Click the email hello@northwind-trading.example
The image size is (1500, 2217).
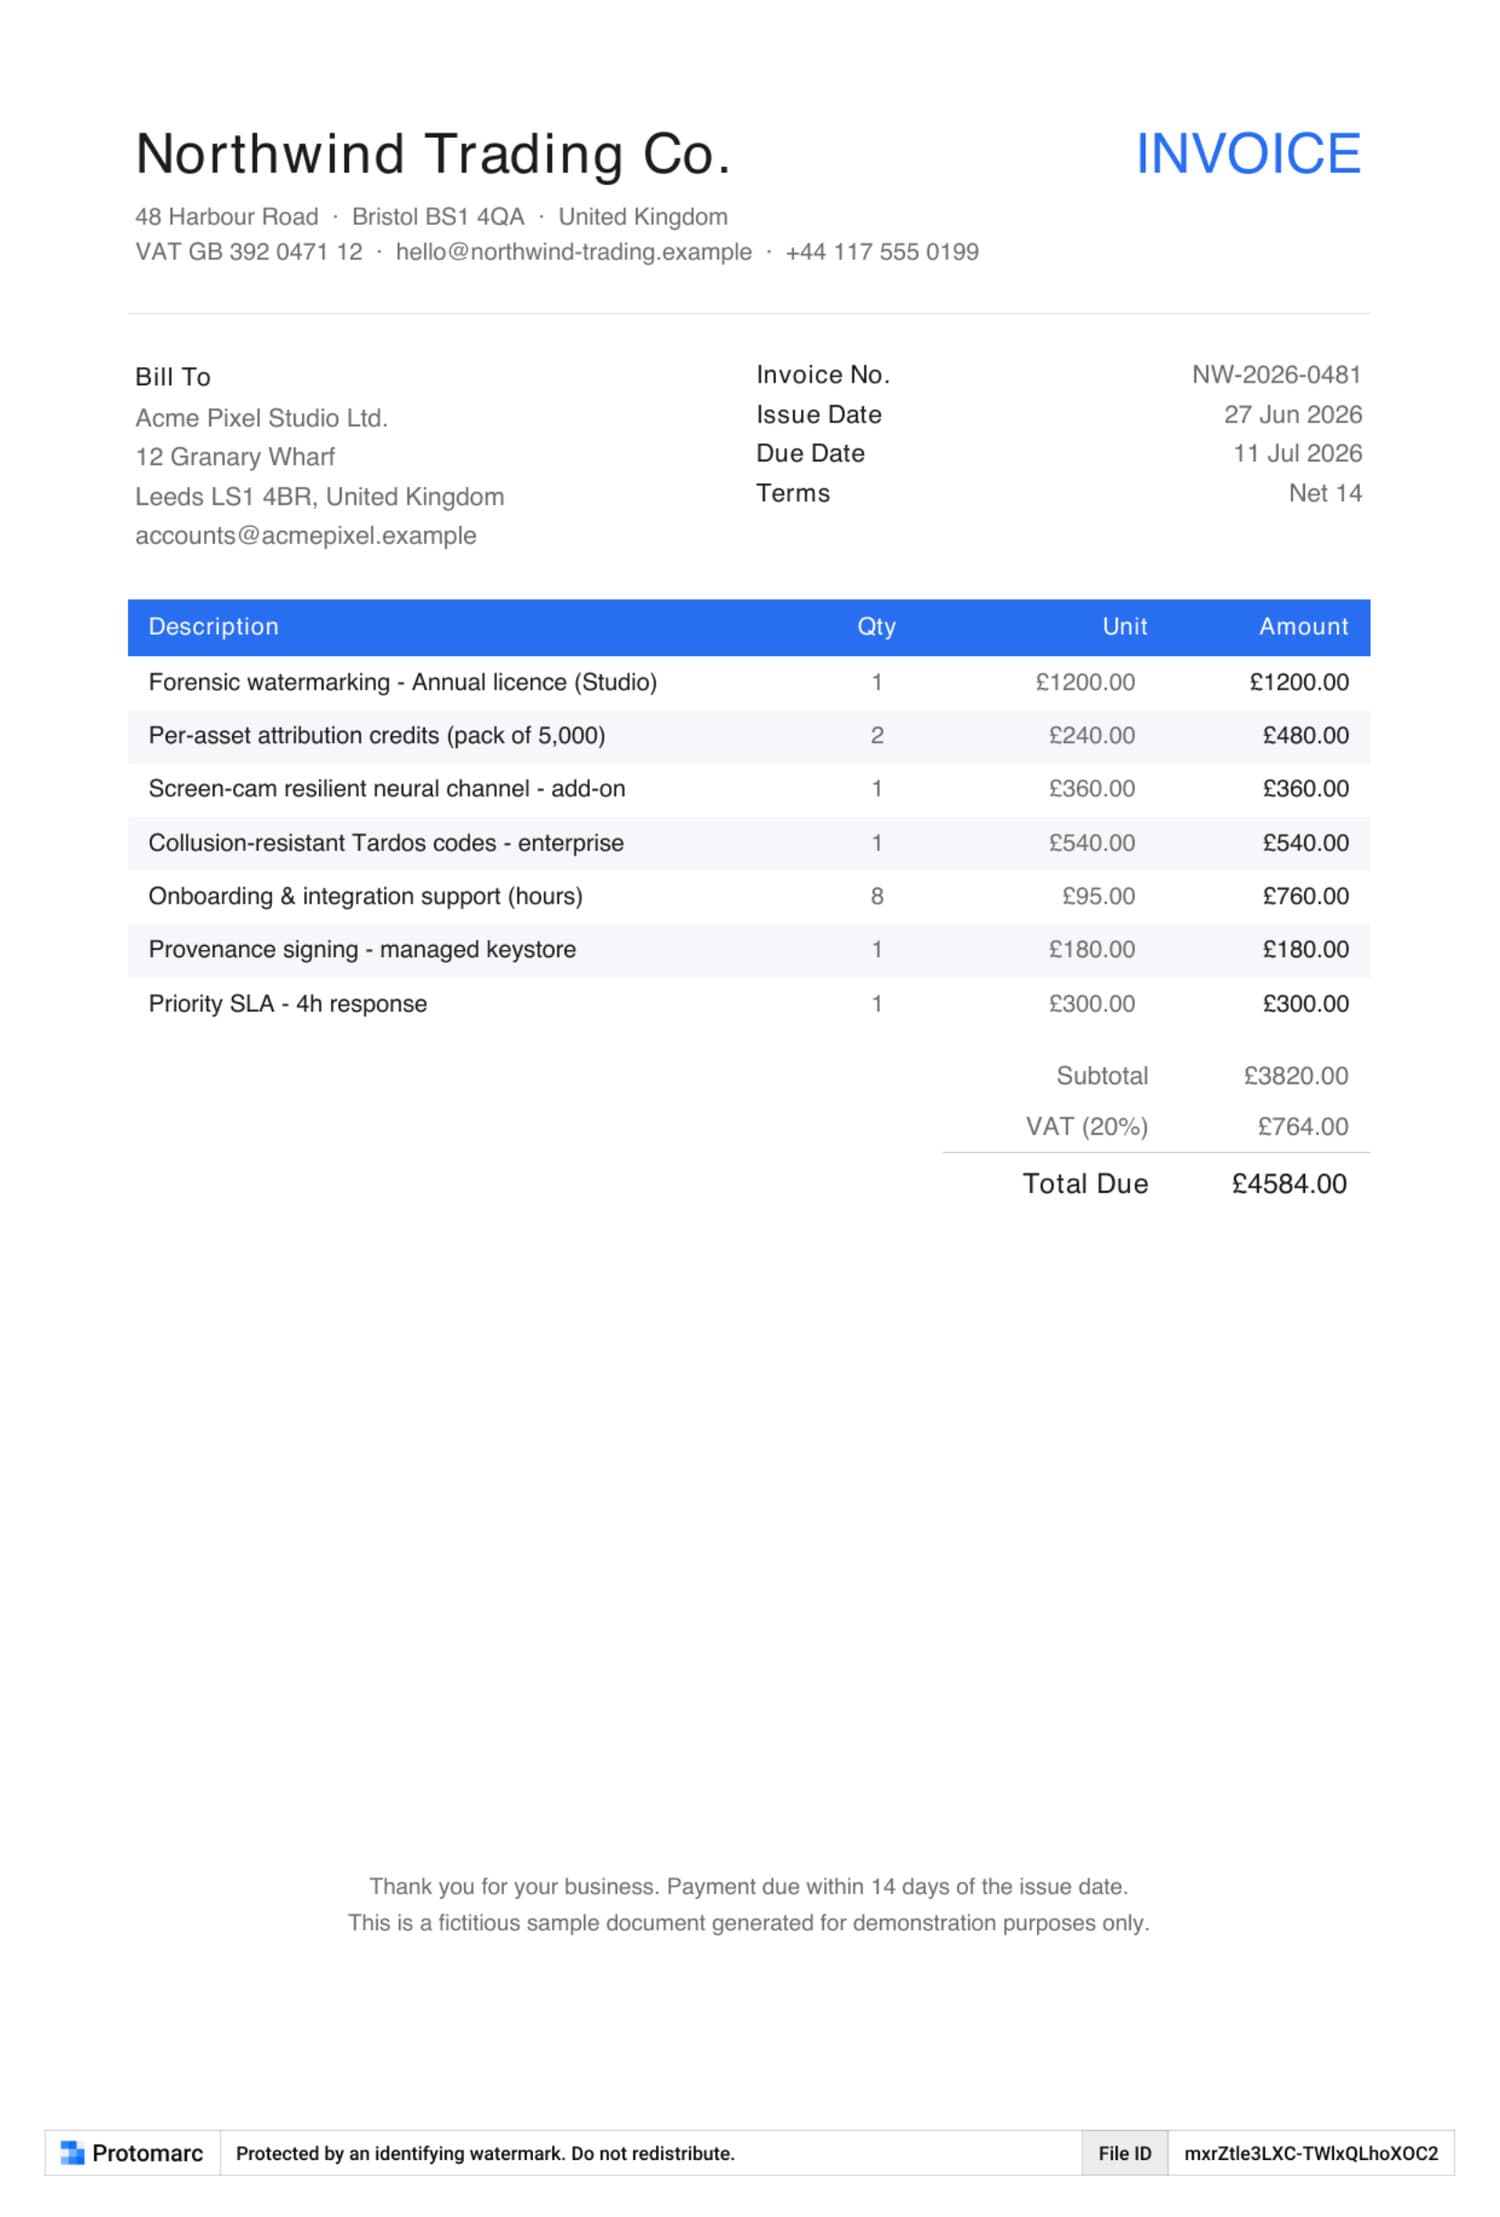tap(573, 252)
